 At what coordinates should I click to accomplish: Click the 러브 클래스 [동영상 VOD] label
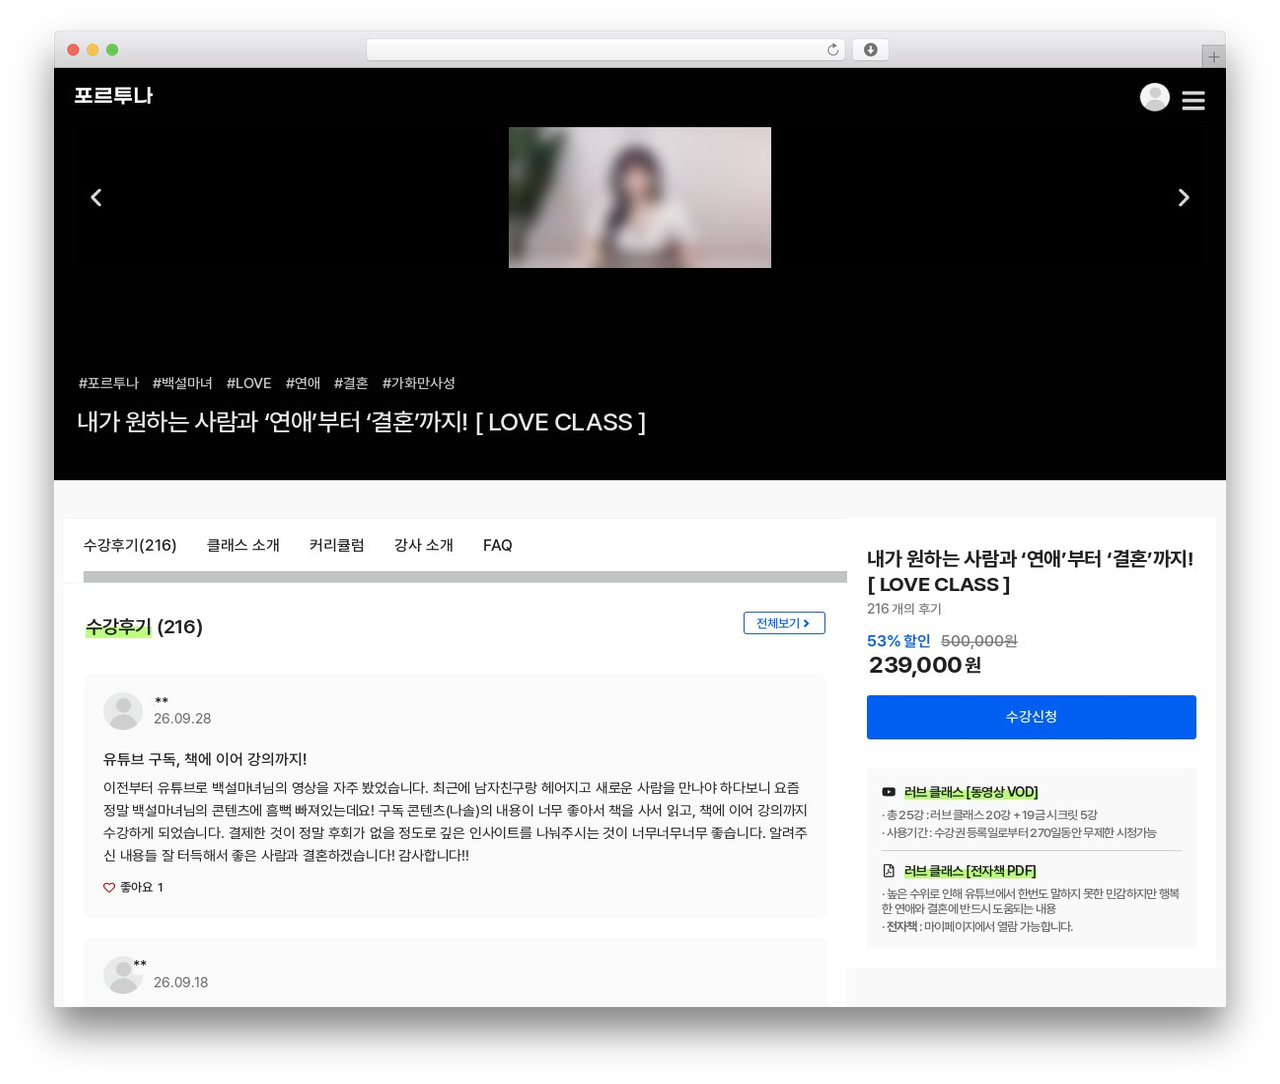click(971, 792)
